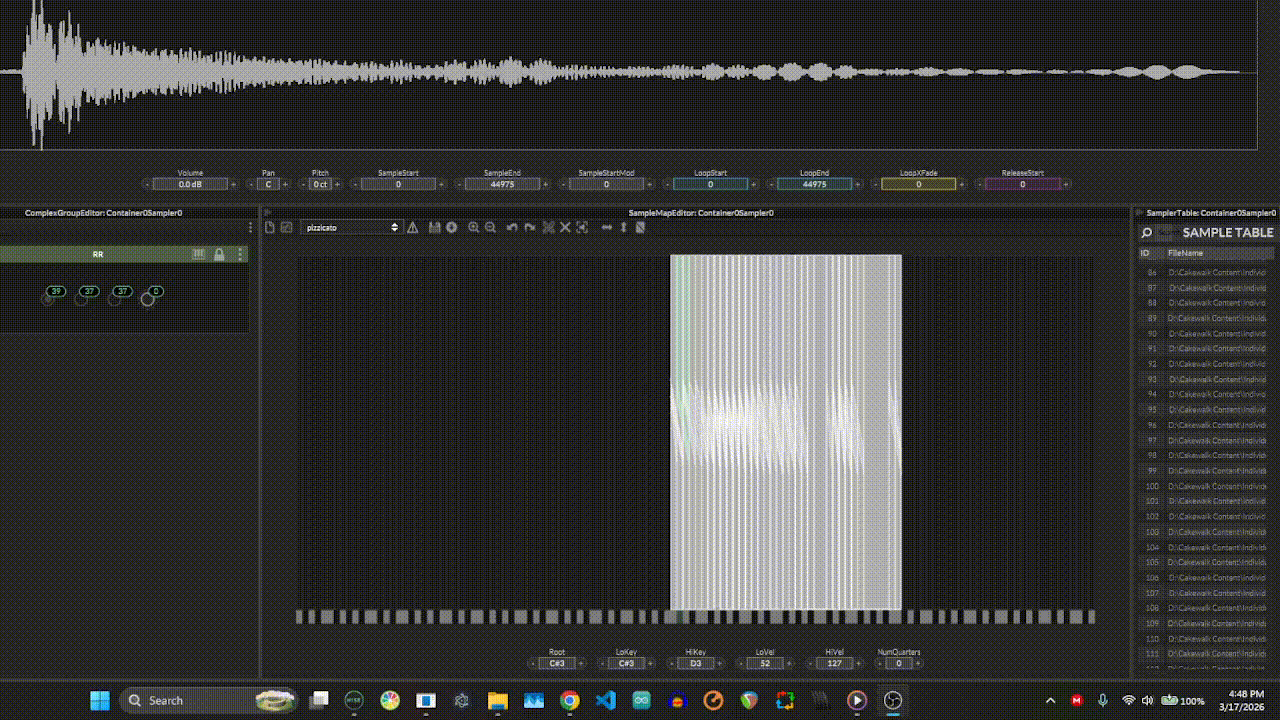
Task: Search the sample table with magnifier icon
Action: pos(1147,233)
